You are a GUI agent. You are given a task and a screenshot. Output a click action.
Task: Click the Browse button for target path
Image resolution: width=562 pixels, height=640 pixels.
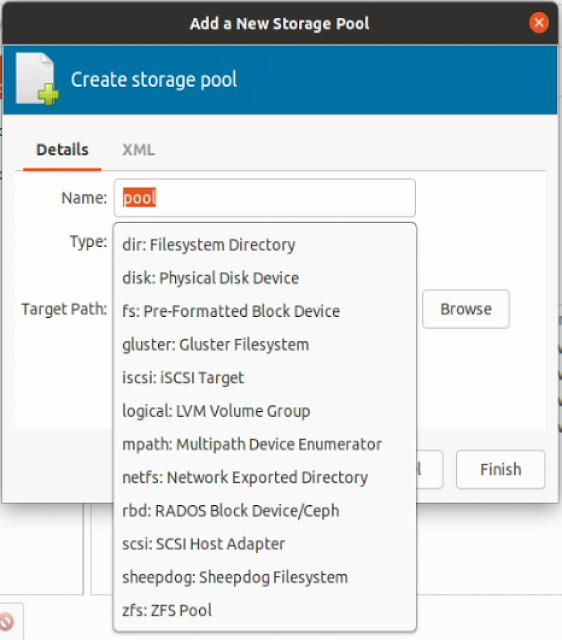(466, 309)
